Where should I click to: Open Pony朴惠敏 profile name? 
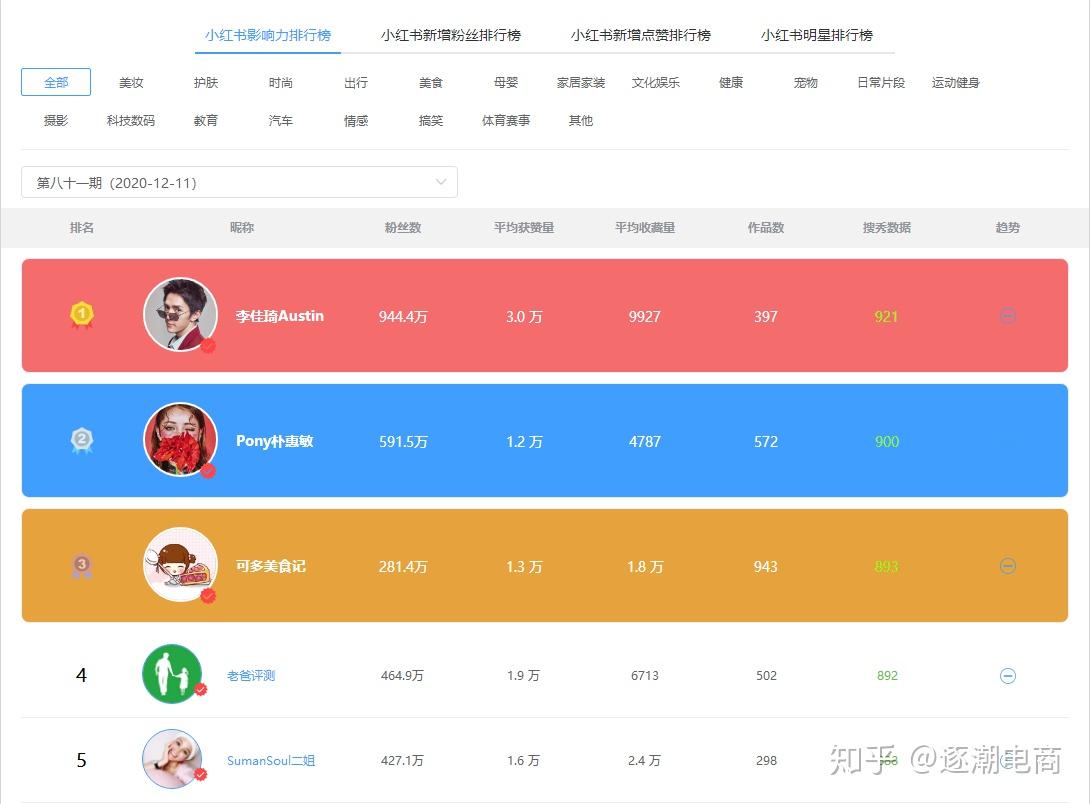[x=275, y=441]
